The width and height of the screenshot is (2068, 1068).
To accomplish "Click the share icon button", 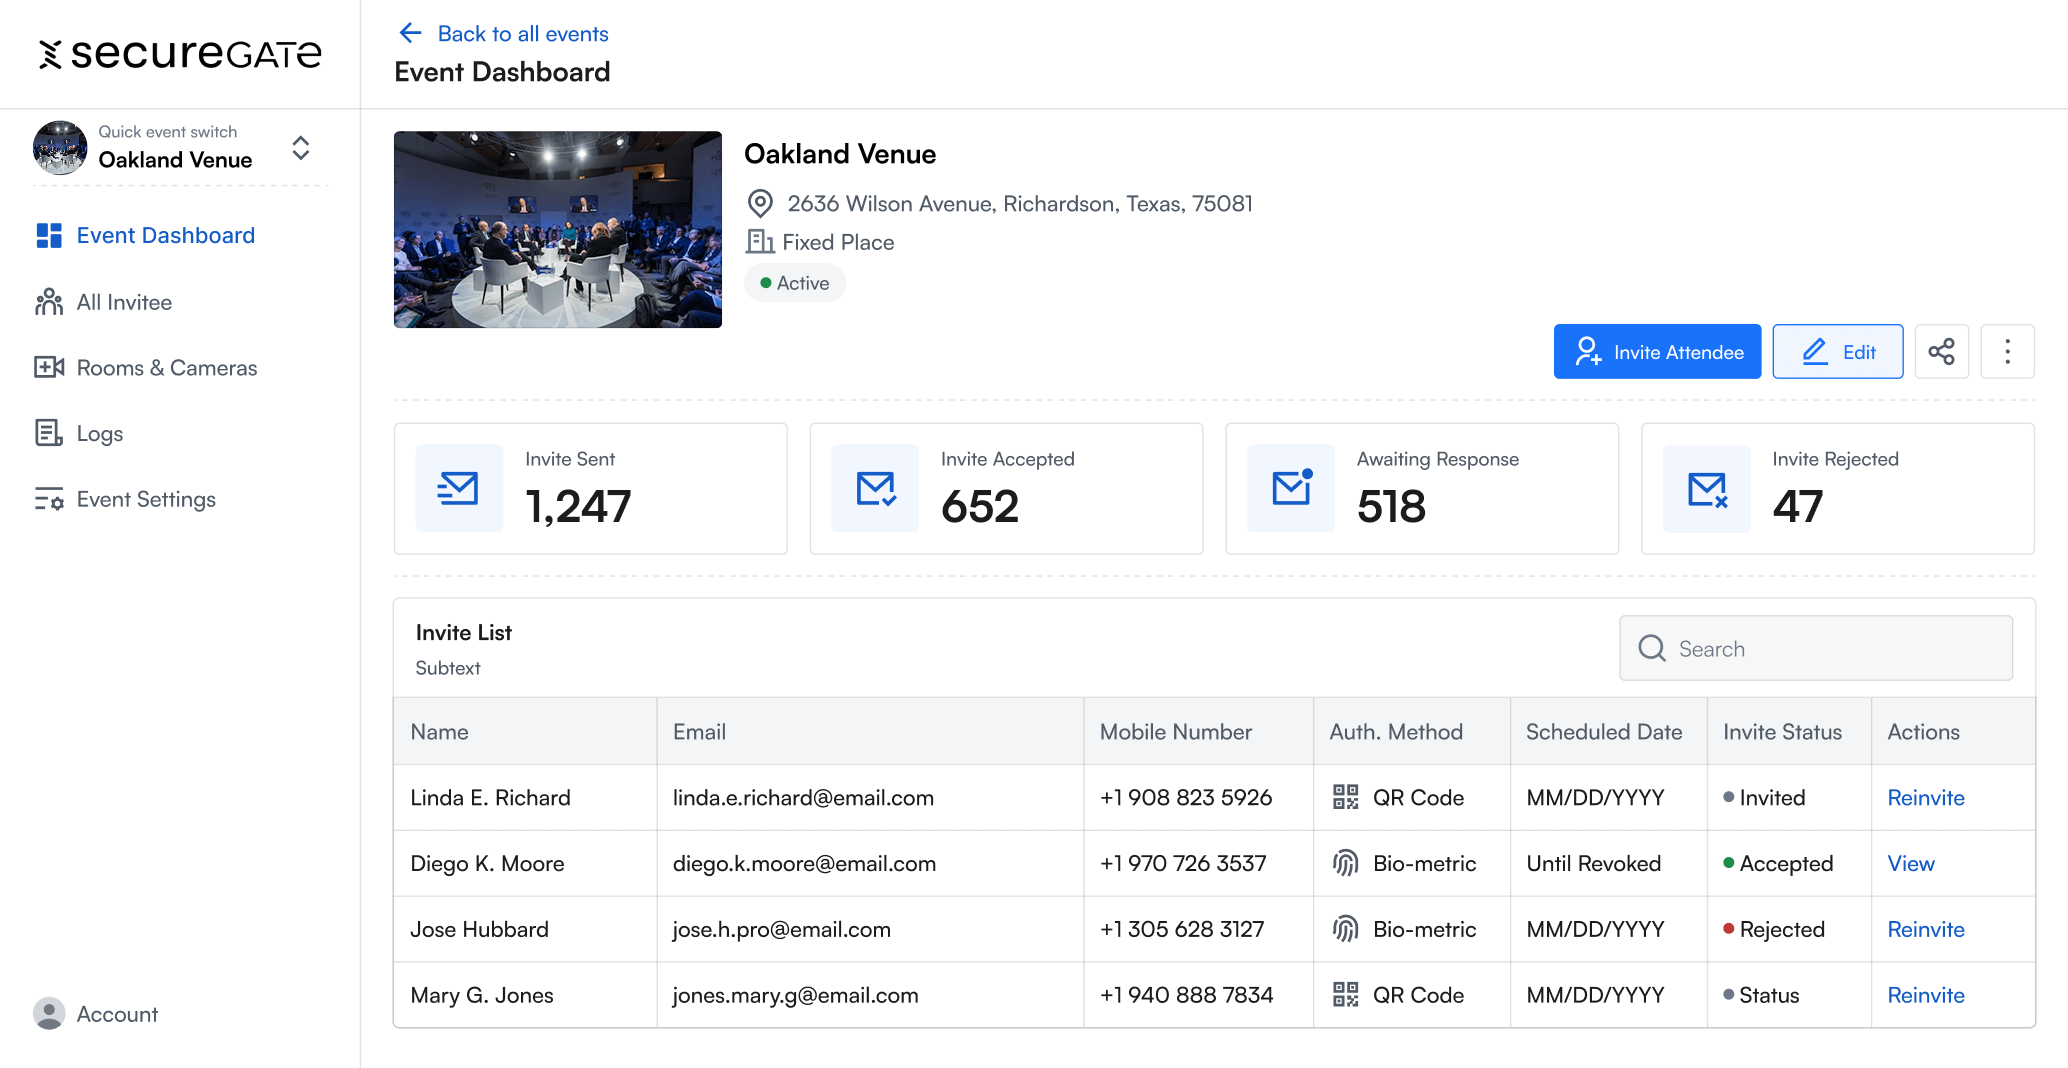I will point(1942,352).
